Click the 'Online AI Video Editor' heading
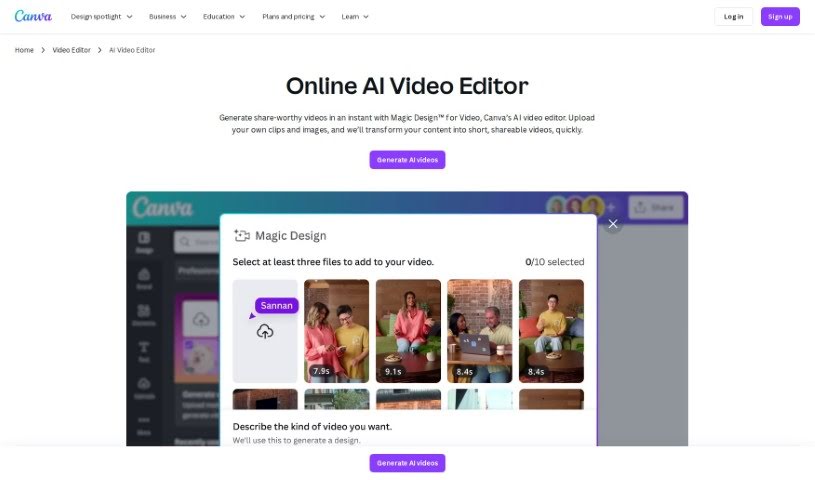This screenshot has width=815, height=480. 407,86
